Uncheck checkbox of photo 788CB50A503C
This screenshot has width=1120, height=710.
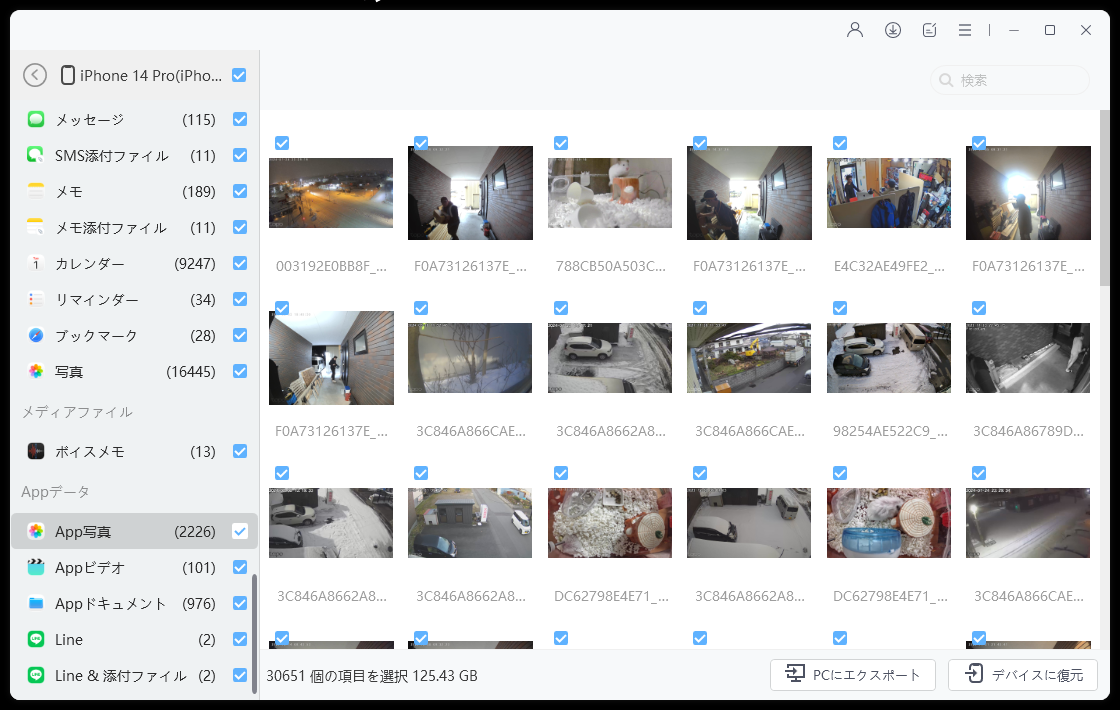(561, 143)
